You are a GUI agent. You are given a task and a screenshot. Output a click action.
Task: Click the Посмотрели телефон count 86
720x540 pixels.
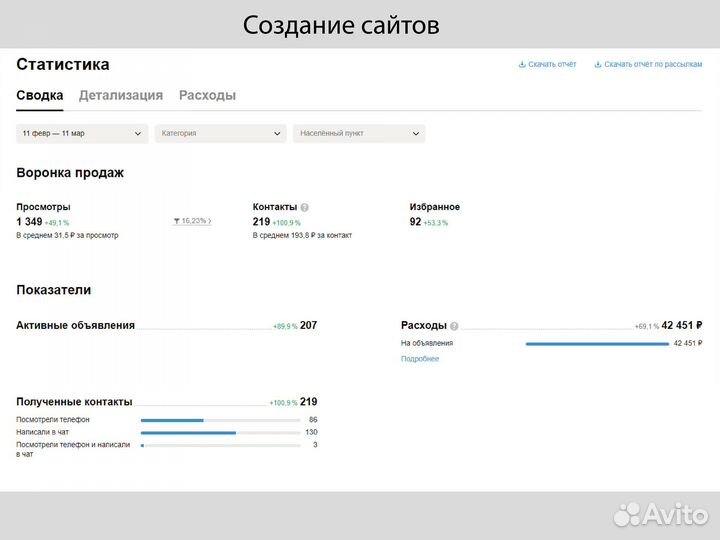click(x=313, y=420)
